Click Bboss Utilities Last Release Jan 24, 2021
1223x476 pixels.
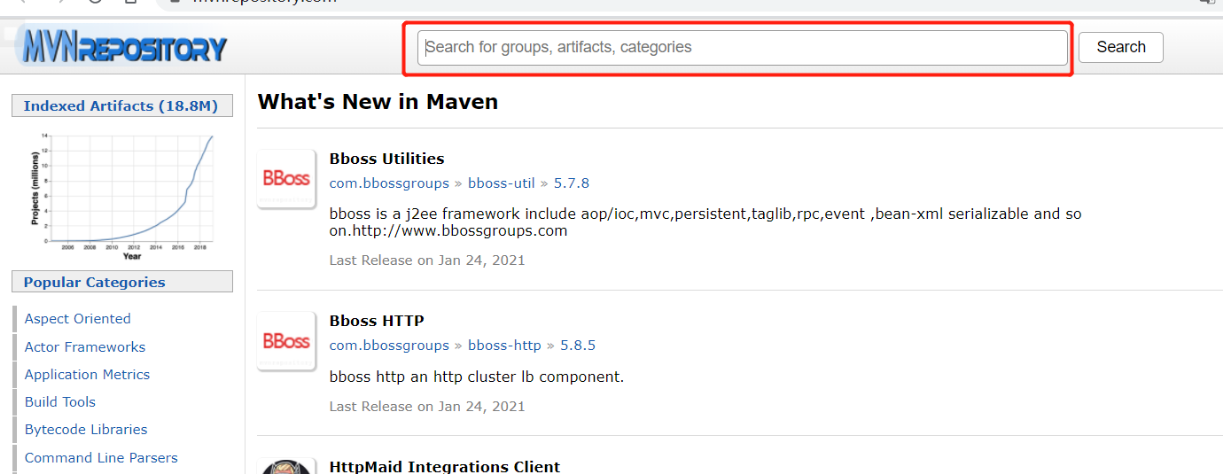click(x=427, y=260)
